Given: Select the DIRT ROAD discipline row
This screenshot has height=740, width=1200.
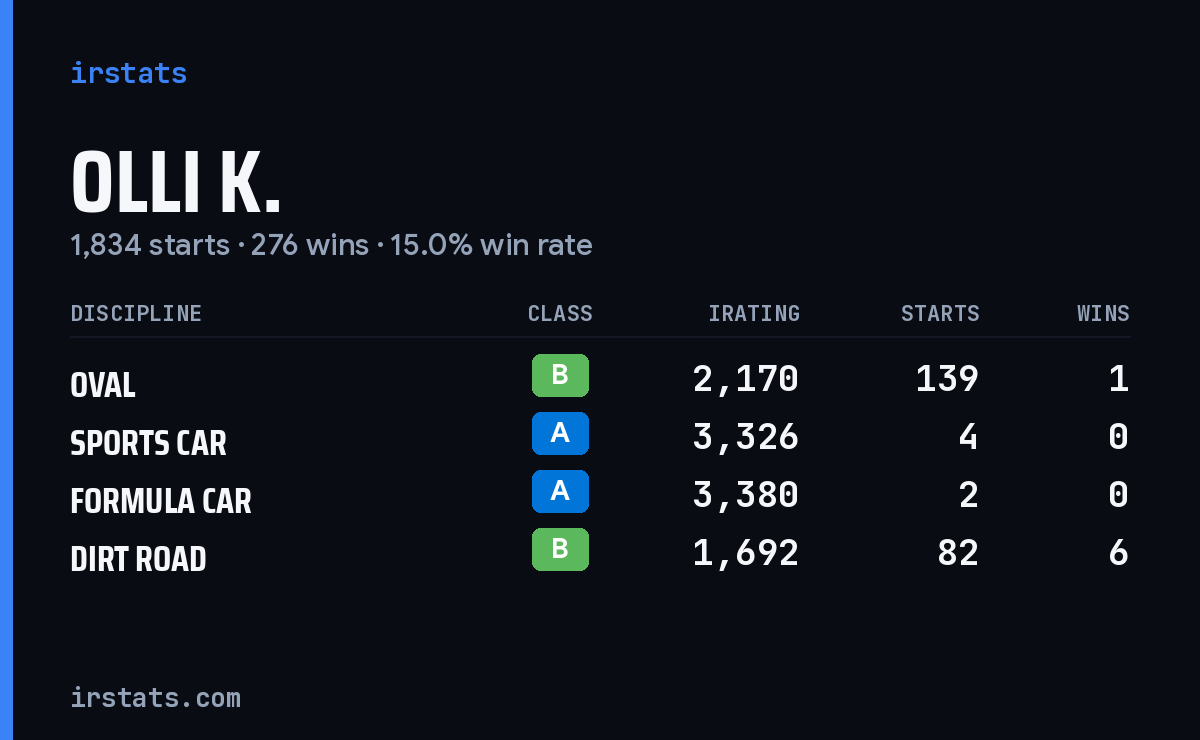Looking at the screenshot, I should [x=600, y=553].
